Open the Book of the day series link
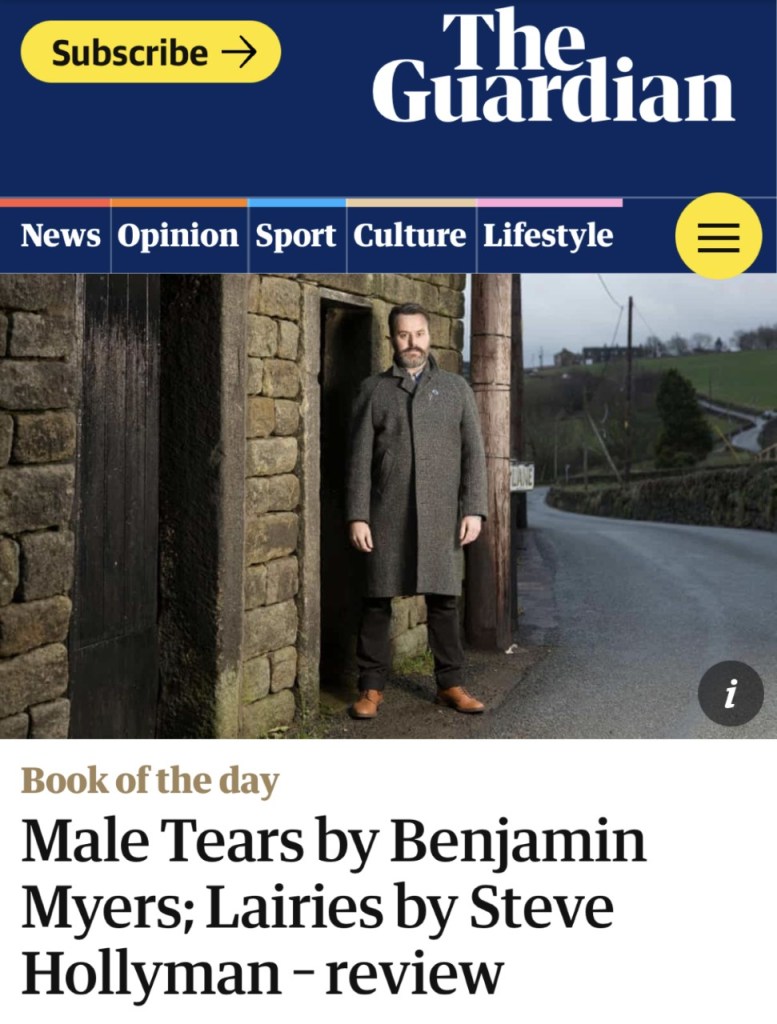 150,781
